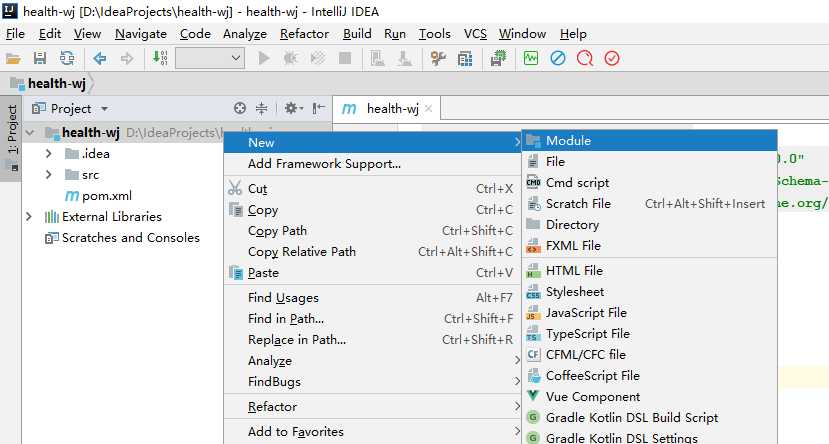Expand the .idea folder node

tap(49, 154)
